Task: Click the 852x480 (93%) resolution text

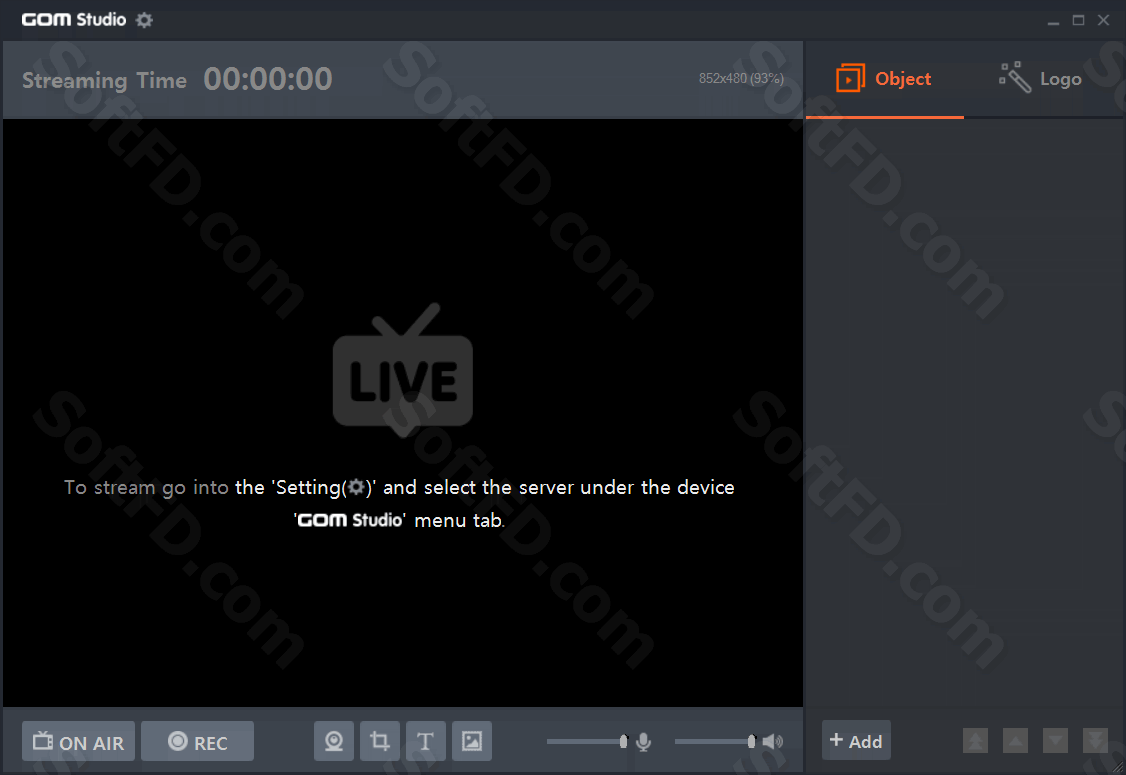Action: [x=741, y=78]
